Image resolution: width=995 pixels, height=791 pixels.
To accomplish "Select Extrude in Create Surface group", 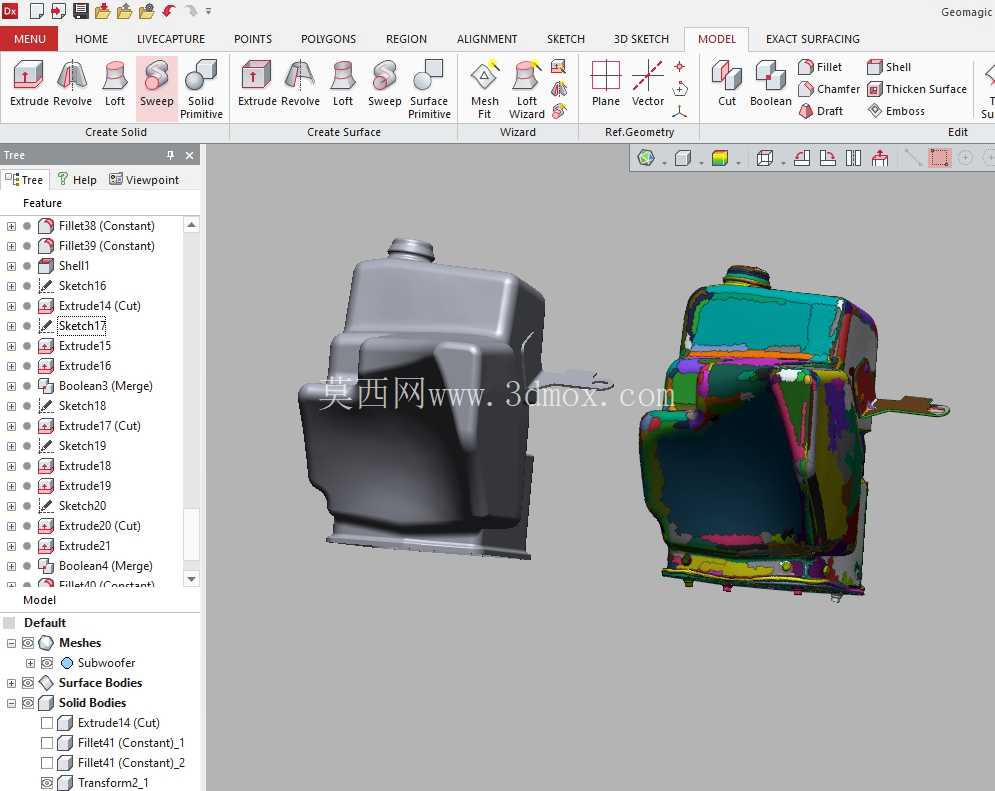I will point(257,84).
